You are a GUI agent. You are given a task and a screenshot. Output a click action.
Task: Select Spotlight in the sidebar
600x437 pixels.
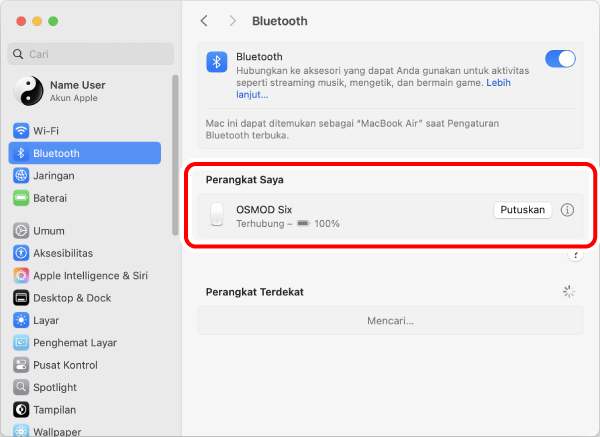56,387
